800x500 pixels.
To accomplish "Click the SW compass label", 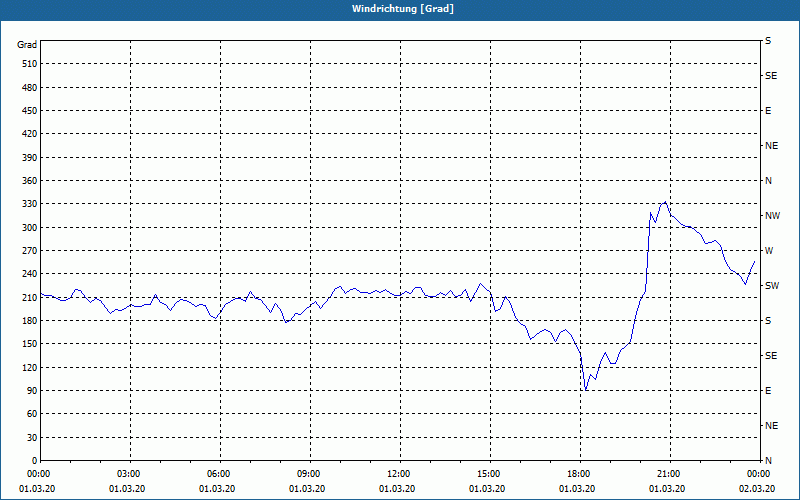I will 772,286.
